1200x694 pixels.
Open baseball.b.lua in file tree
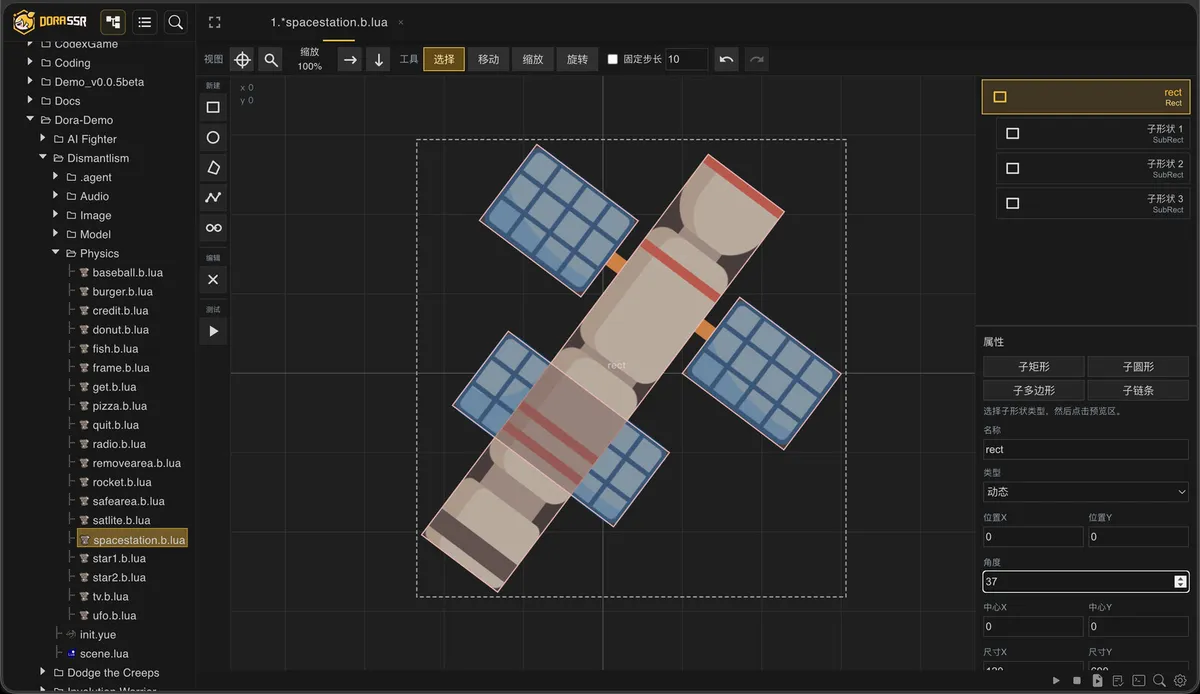coord(127,273)
